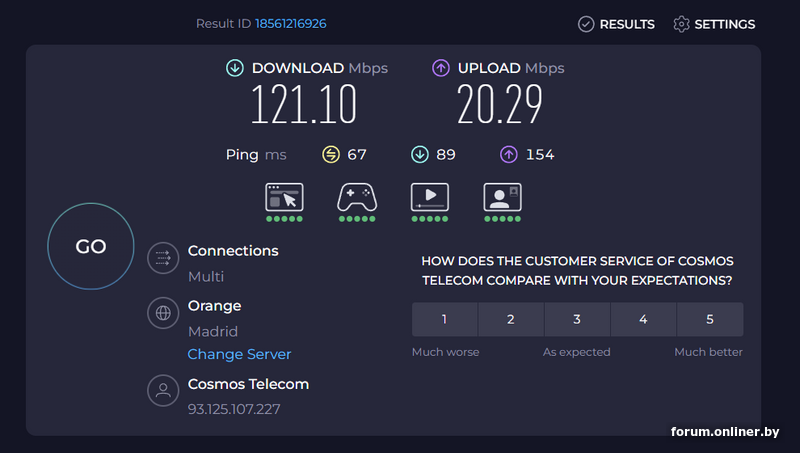
Task: Select rating 2 in the survey
Action: click(x=511, y=320)
